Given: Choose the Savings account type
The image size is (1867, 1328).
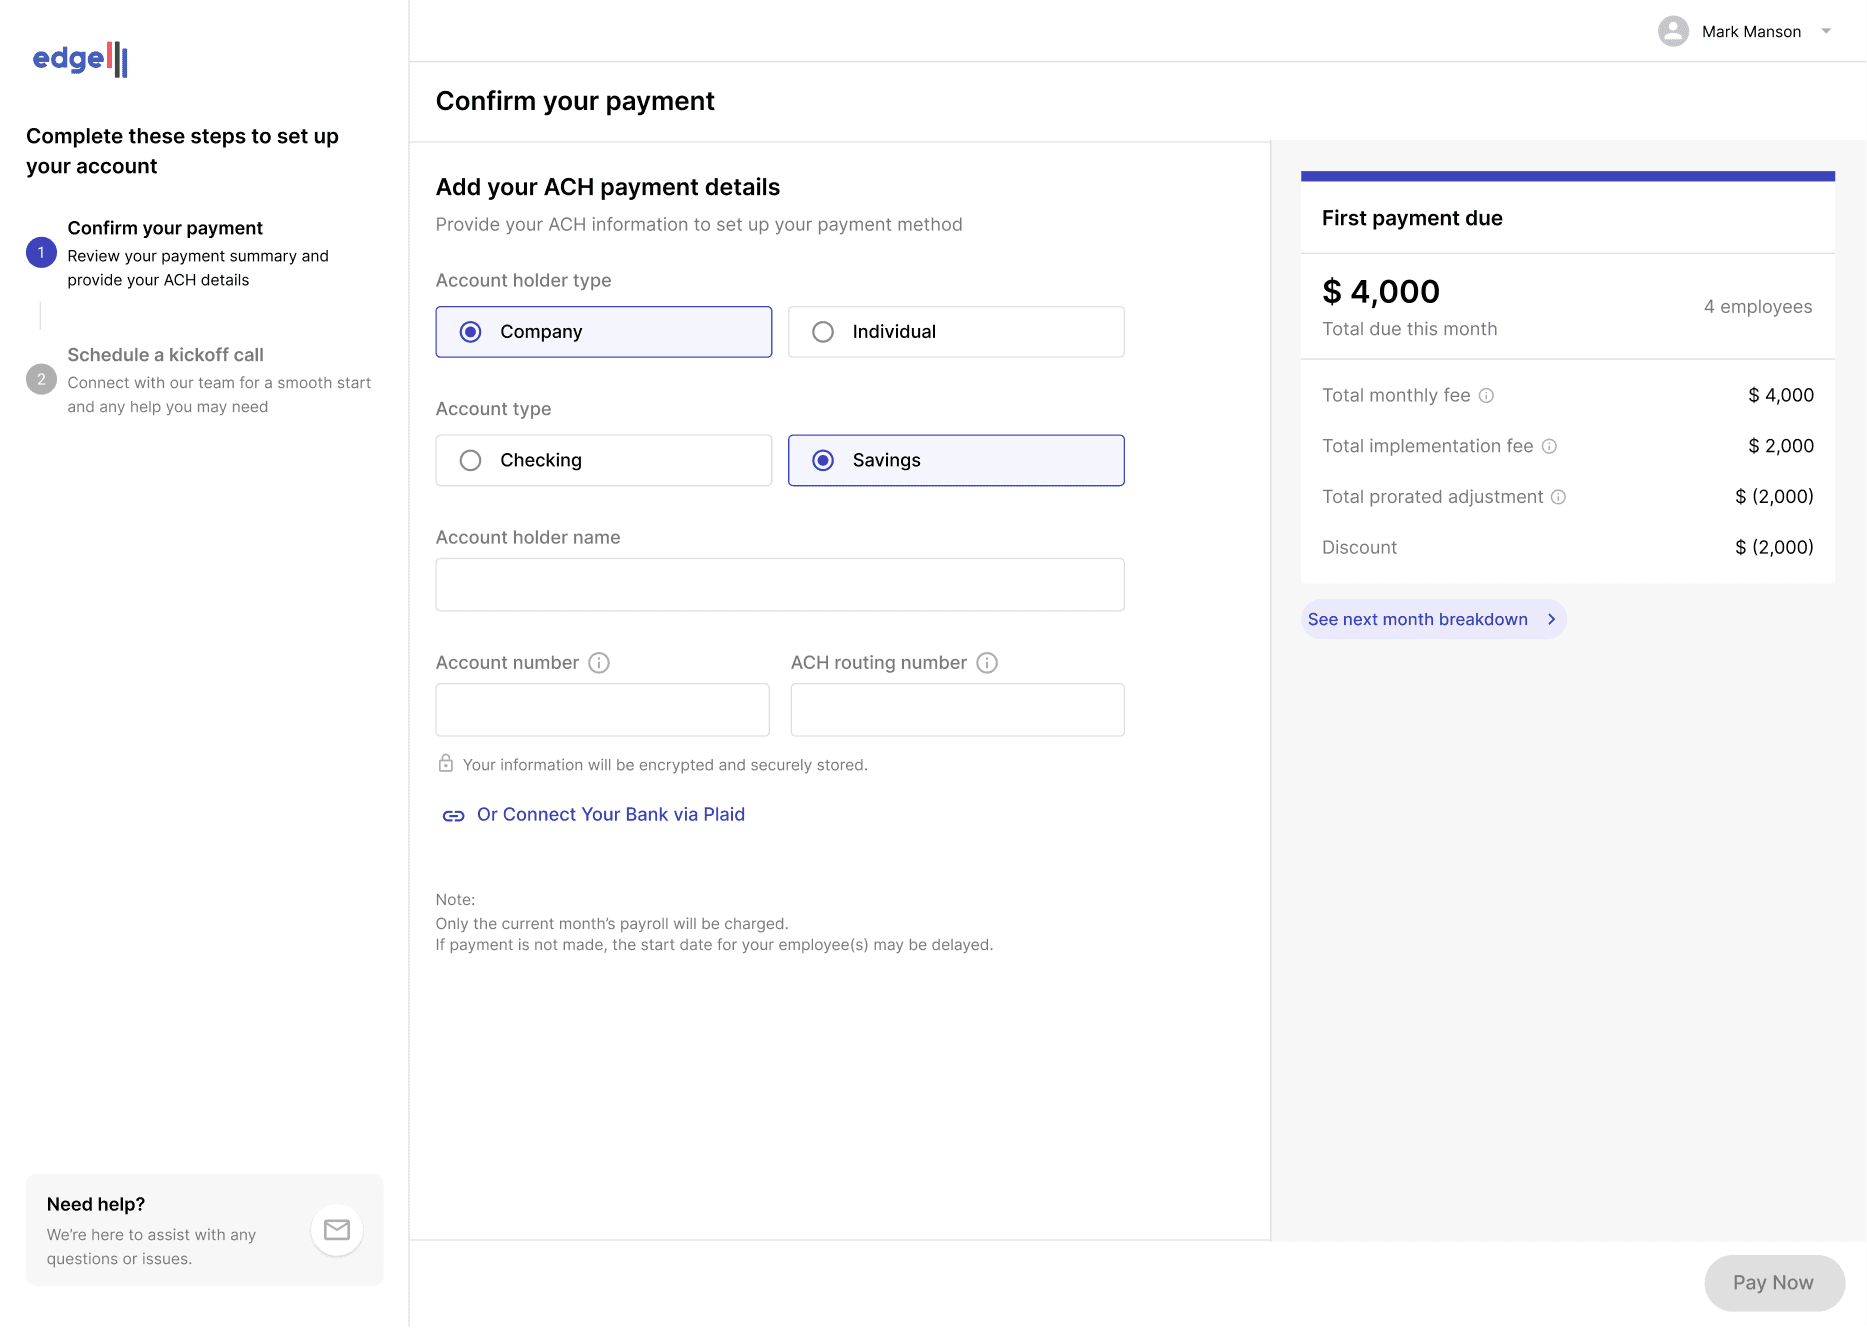Looking at the screenshot, I should point(955,461).
